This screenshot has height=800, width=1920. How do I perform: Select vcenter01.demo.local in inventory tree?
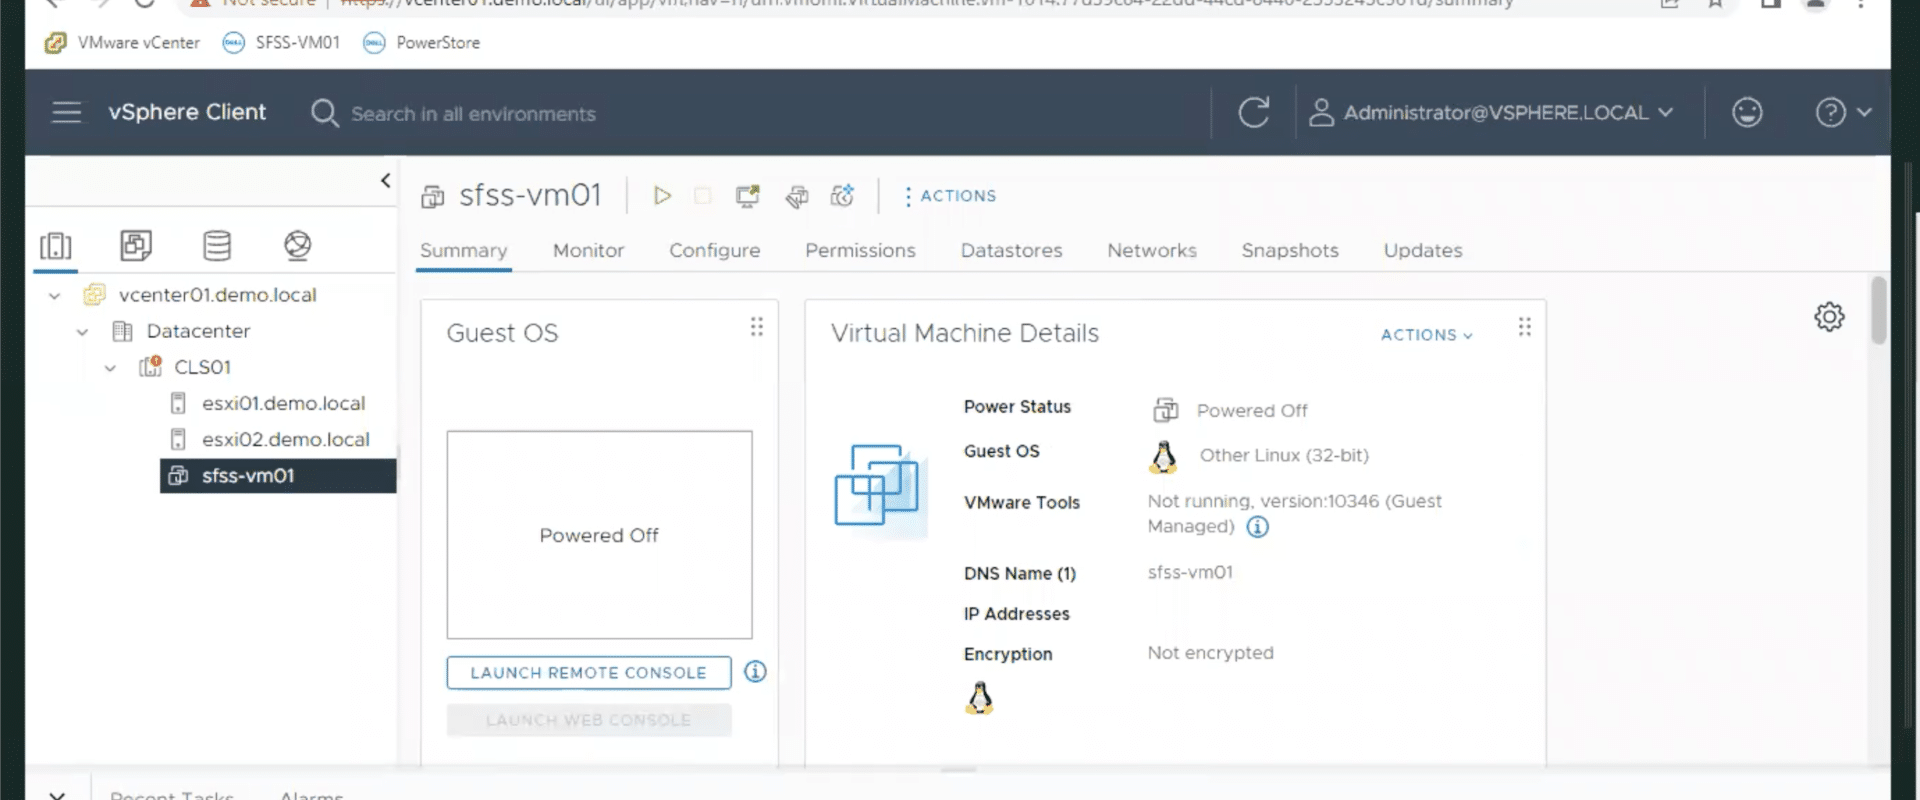pyautogui.click(x=217, y=295)
